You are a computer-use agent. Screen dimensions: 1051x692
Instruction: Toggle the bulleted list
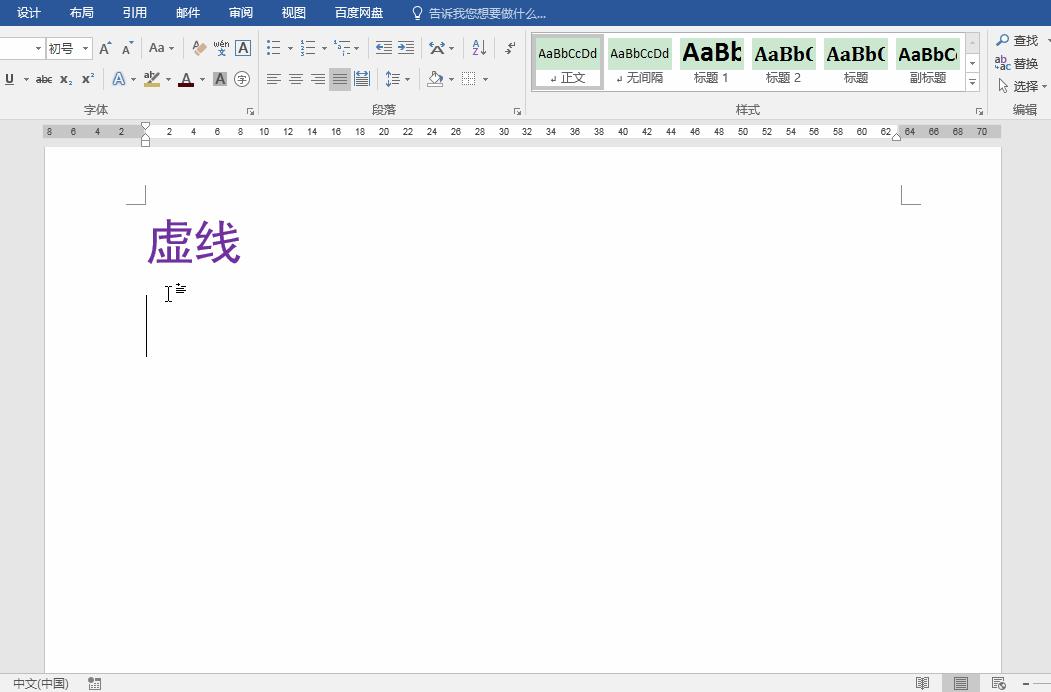(x=272, y=48)
